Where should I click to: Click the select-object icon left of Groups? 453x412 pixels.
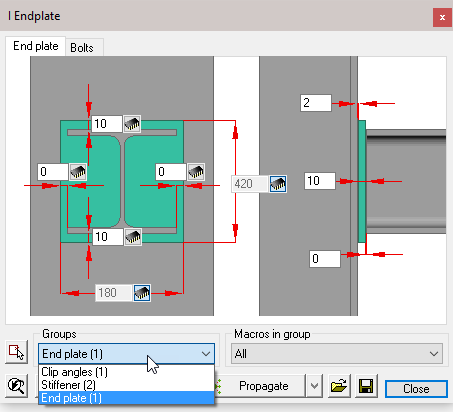16,352
